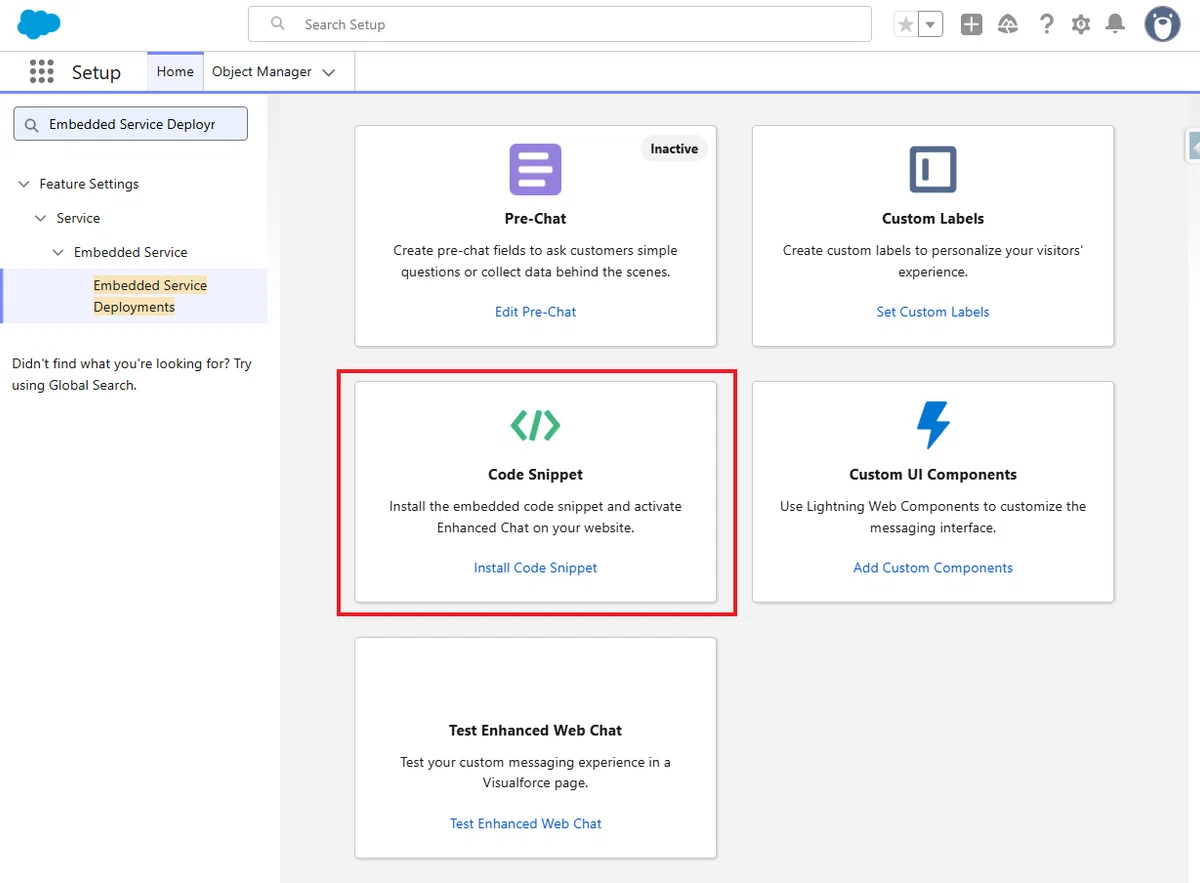Image resolution: width=1200 pixels, height=883 pixels.
Task: Click the 'Didn't find what you're looking for' text
Action: point(131,374)
